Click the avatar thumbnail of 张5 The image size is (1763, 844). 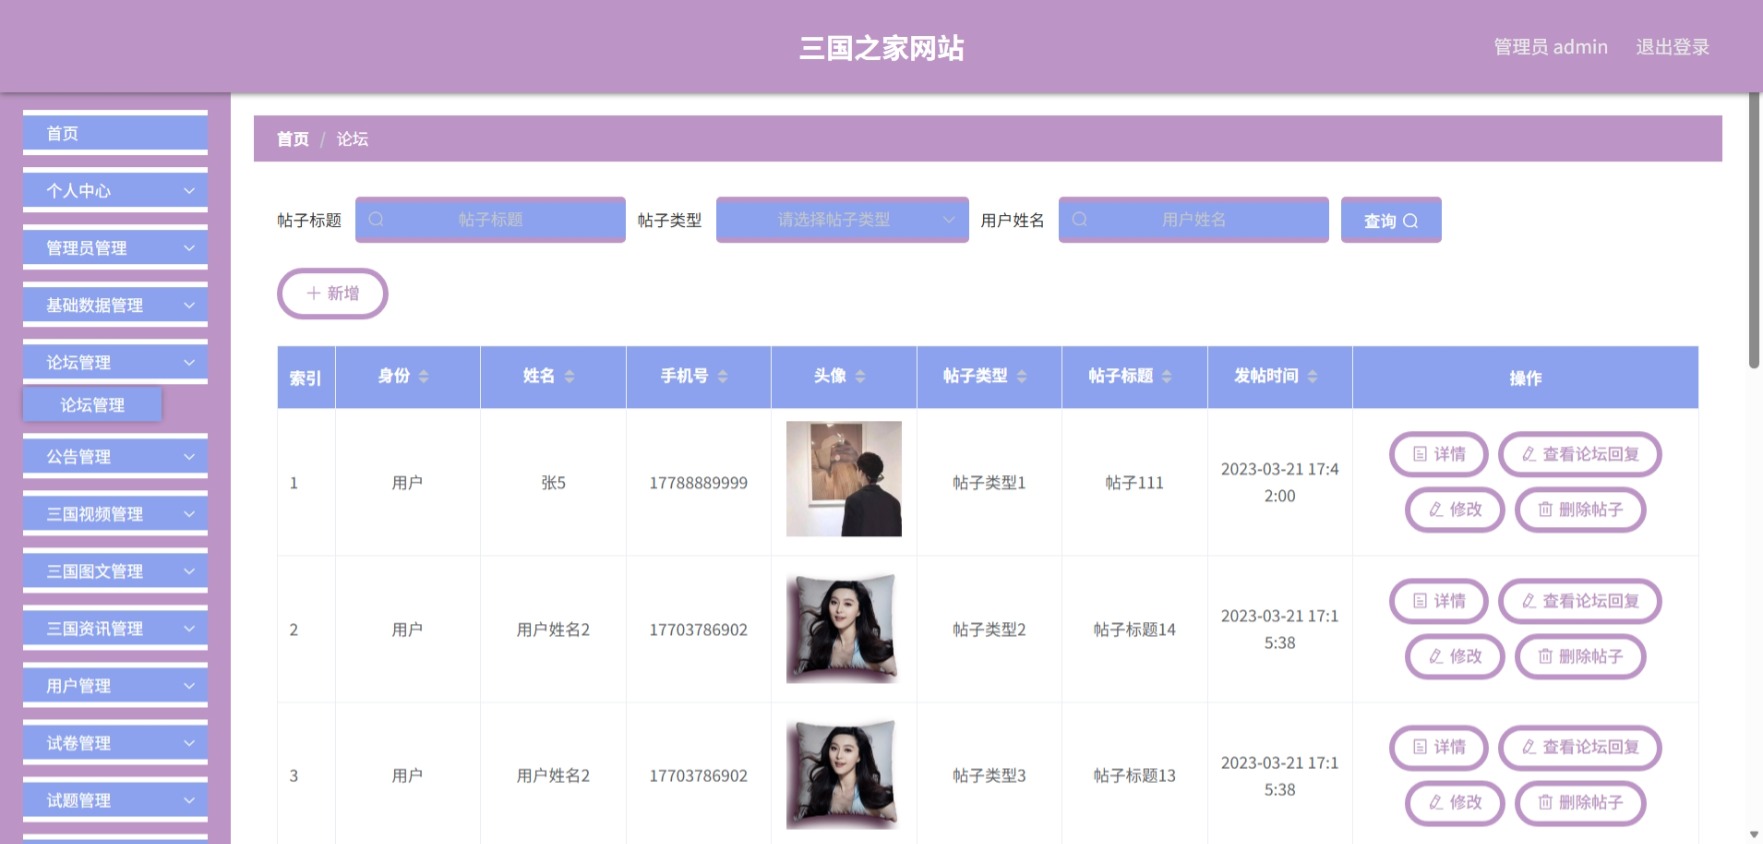click(x=844, y=479)
